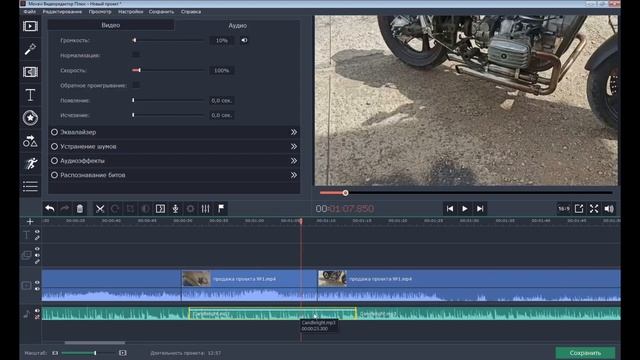
Task: Click the Crop toolbar icon
Action: tap(130, 209)
